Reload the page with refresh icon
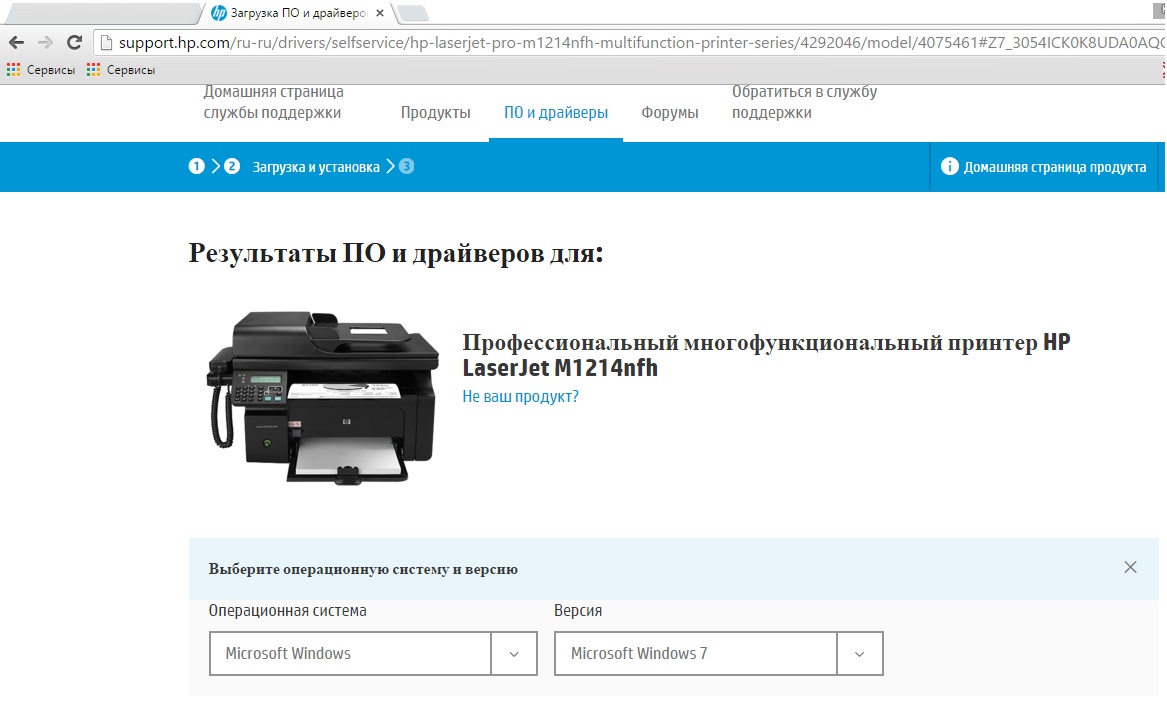Screen dimensions: 1167x702 pyautogui.click(x=74, y=43)
